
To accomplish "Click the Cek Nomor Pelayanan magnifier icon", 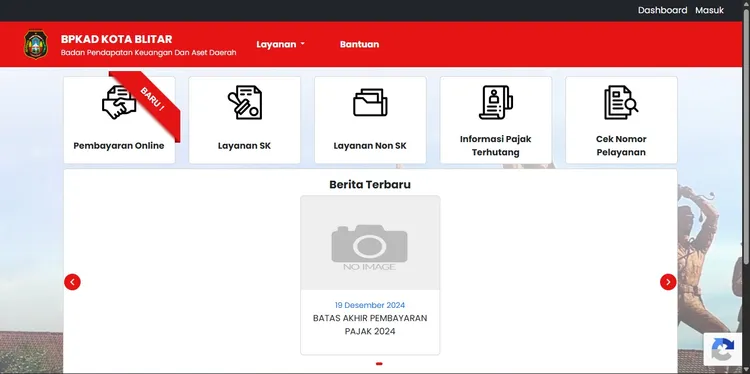I will click(621, 102).
